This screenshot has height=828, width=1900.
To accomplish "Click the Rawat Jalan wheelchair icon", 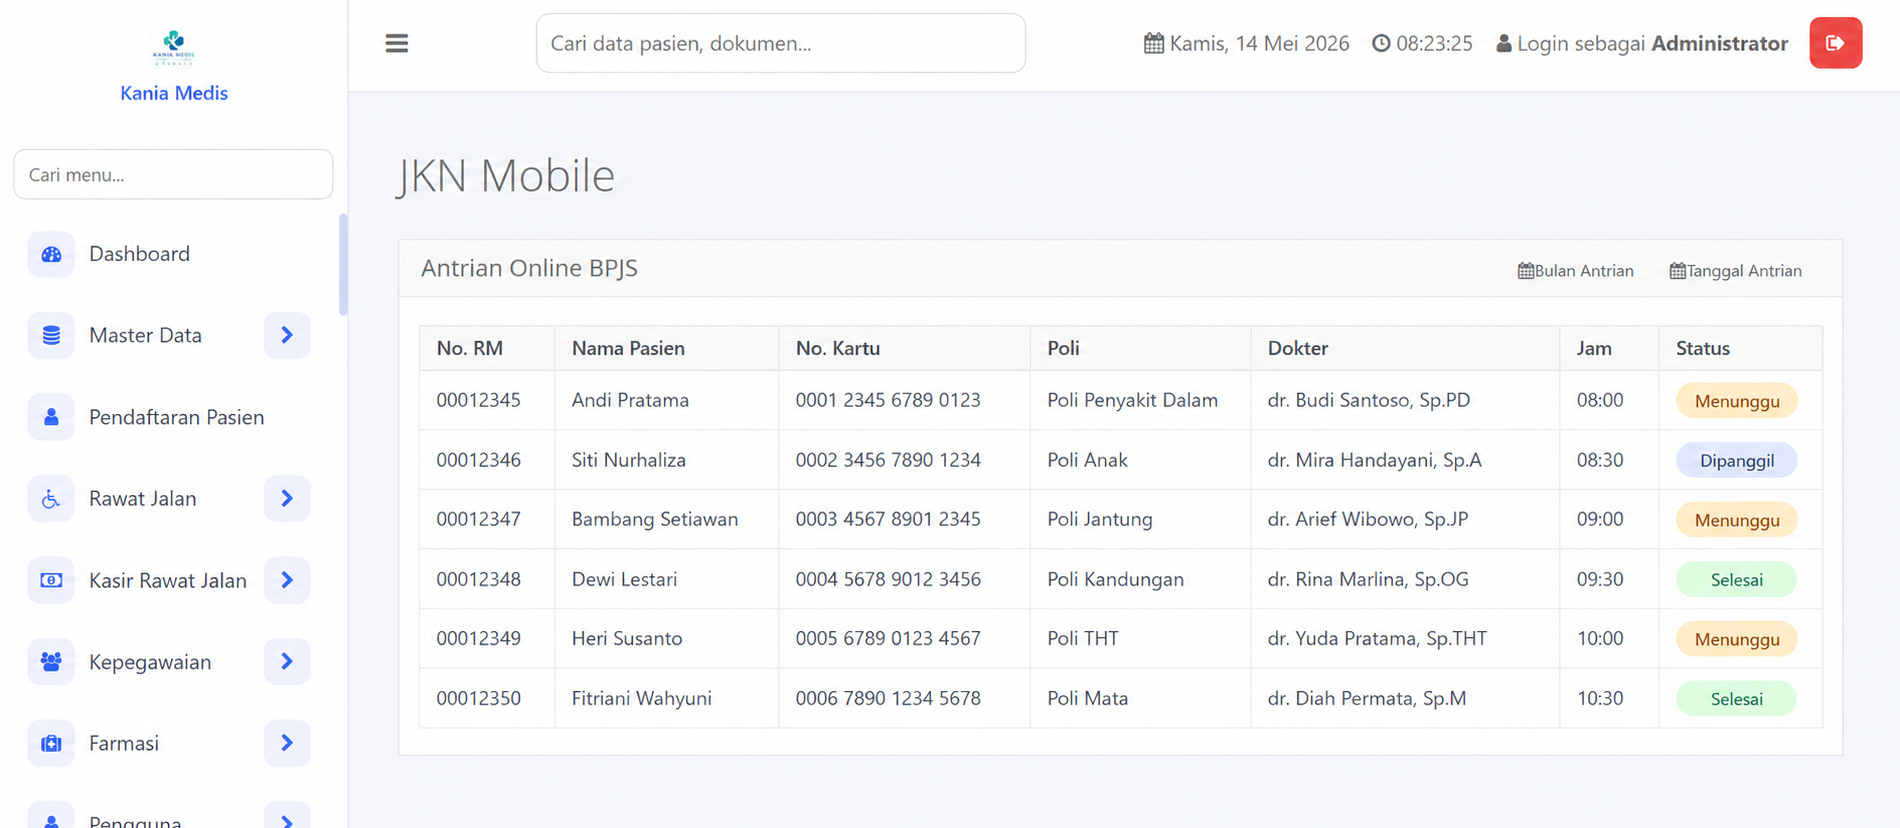I will click(51, 498).
